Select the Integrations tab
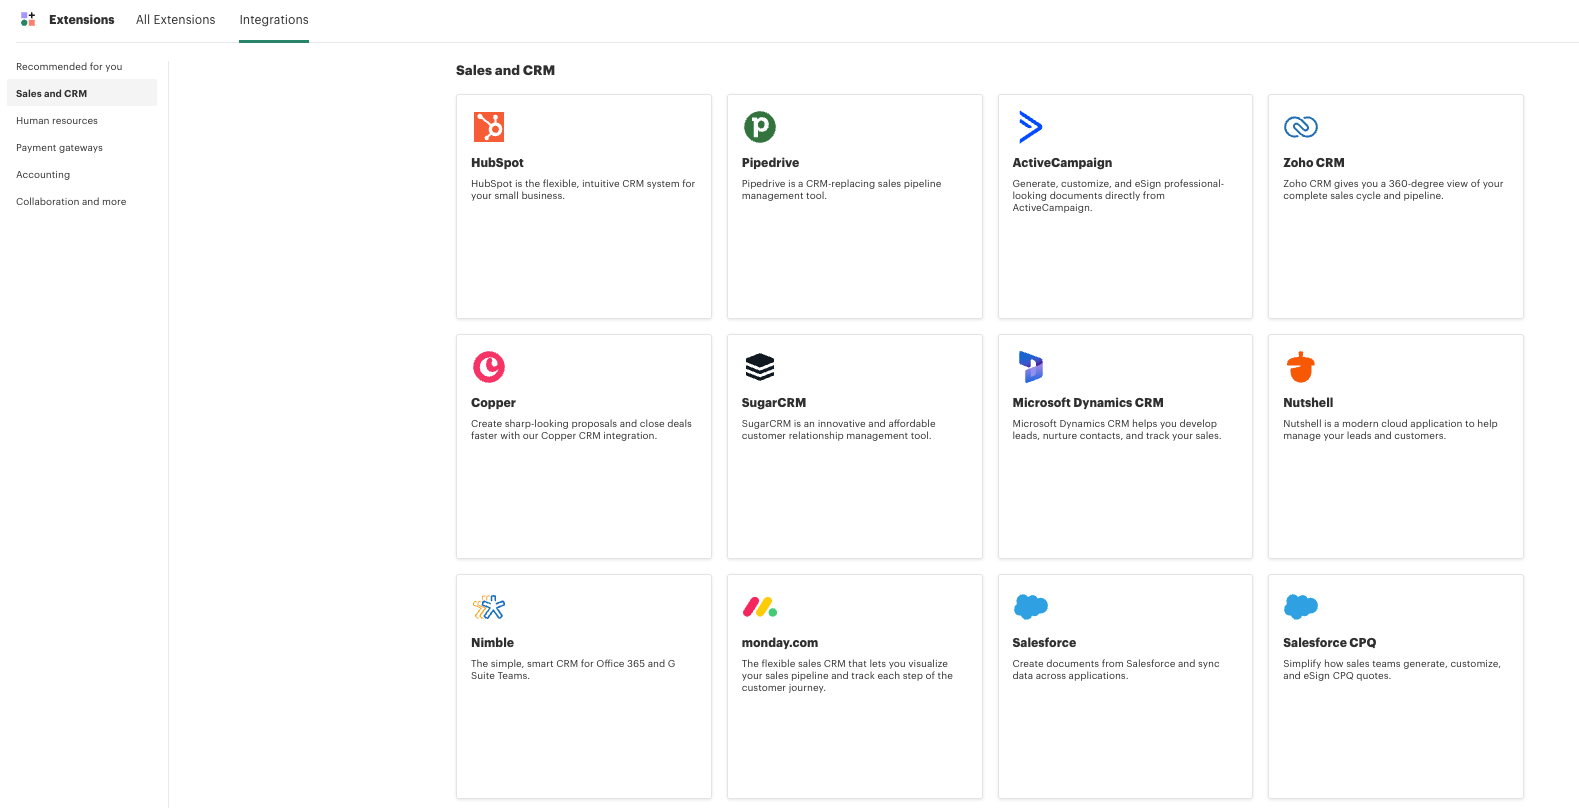Viewport: 1579px width, 808px height. point(273,20)
